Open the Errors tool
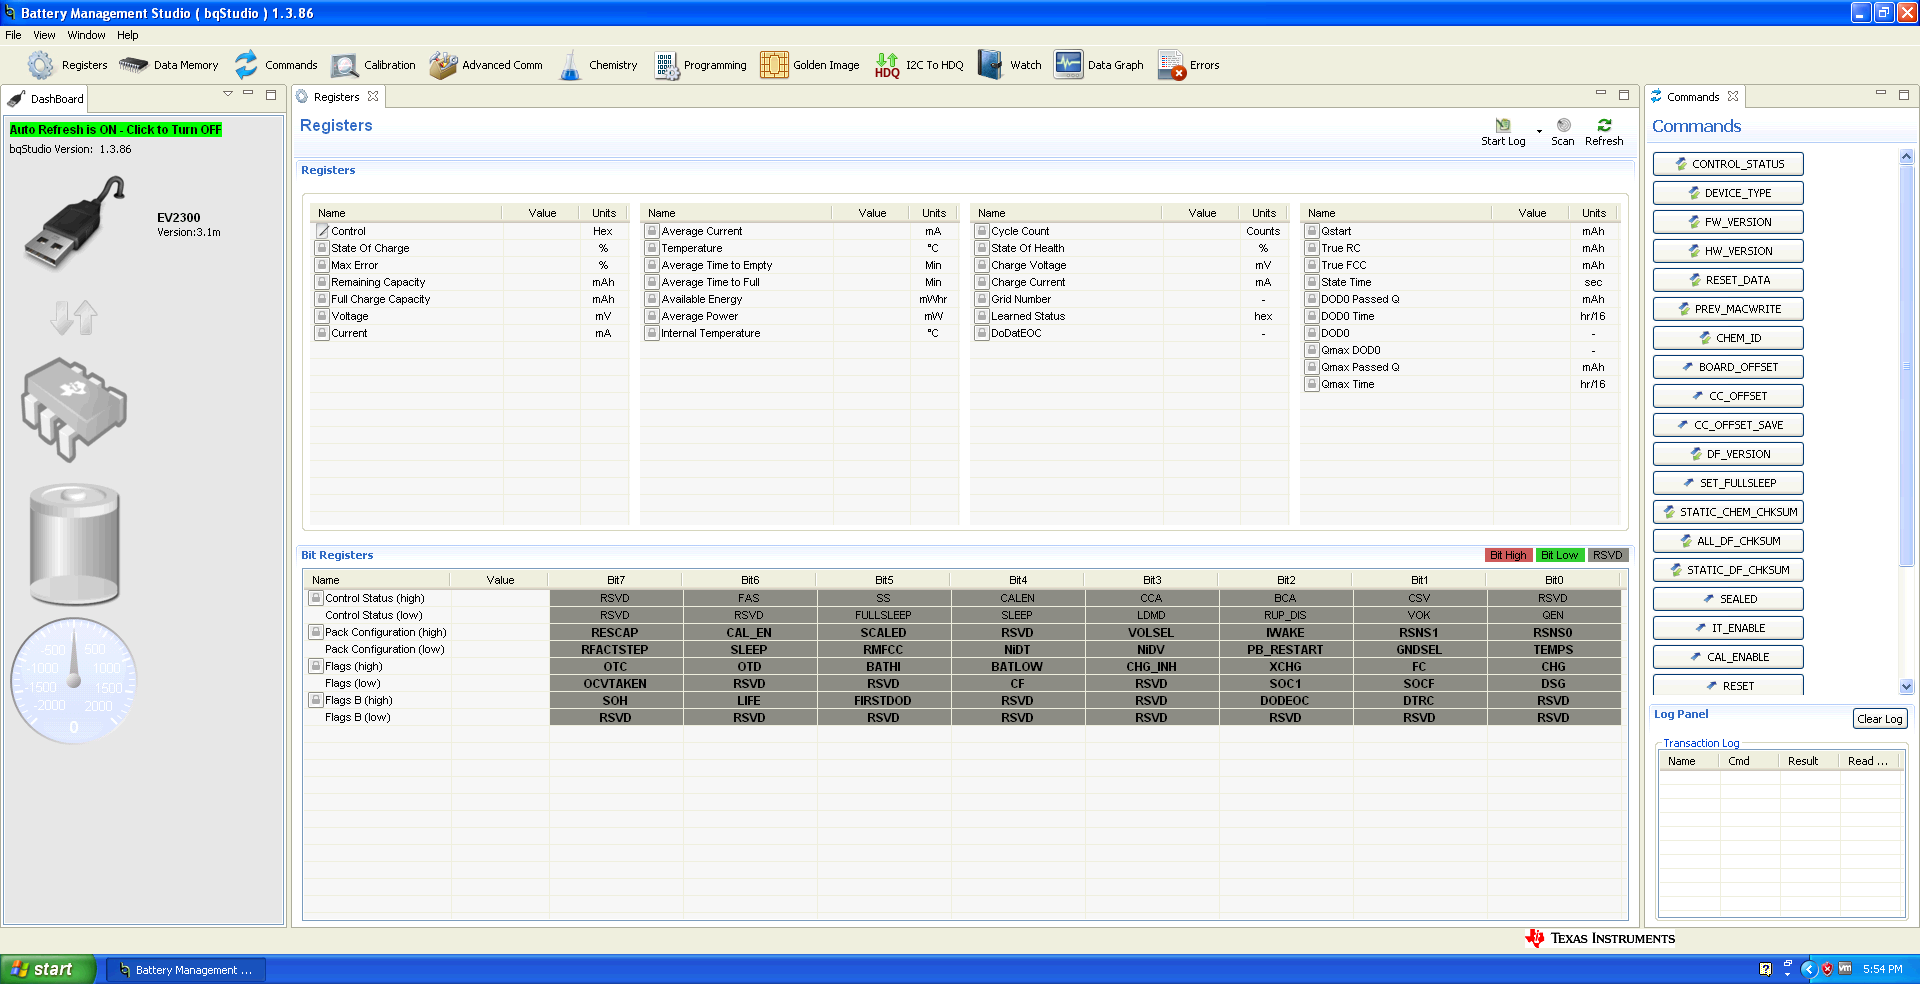This screenshot has width=1920, height=984. pyautogui.click(x=1189, y=65)
